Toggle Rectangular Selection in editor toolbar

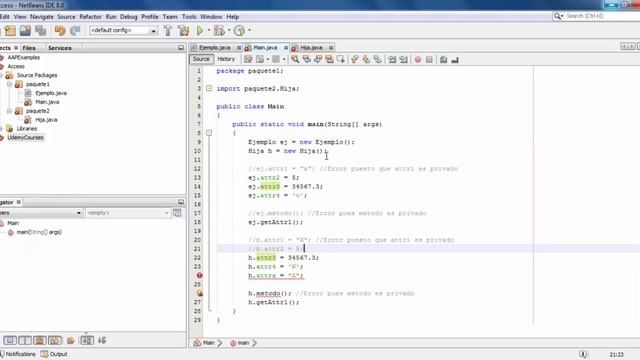[x=340, y=60]
